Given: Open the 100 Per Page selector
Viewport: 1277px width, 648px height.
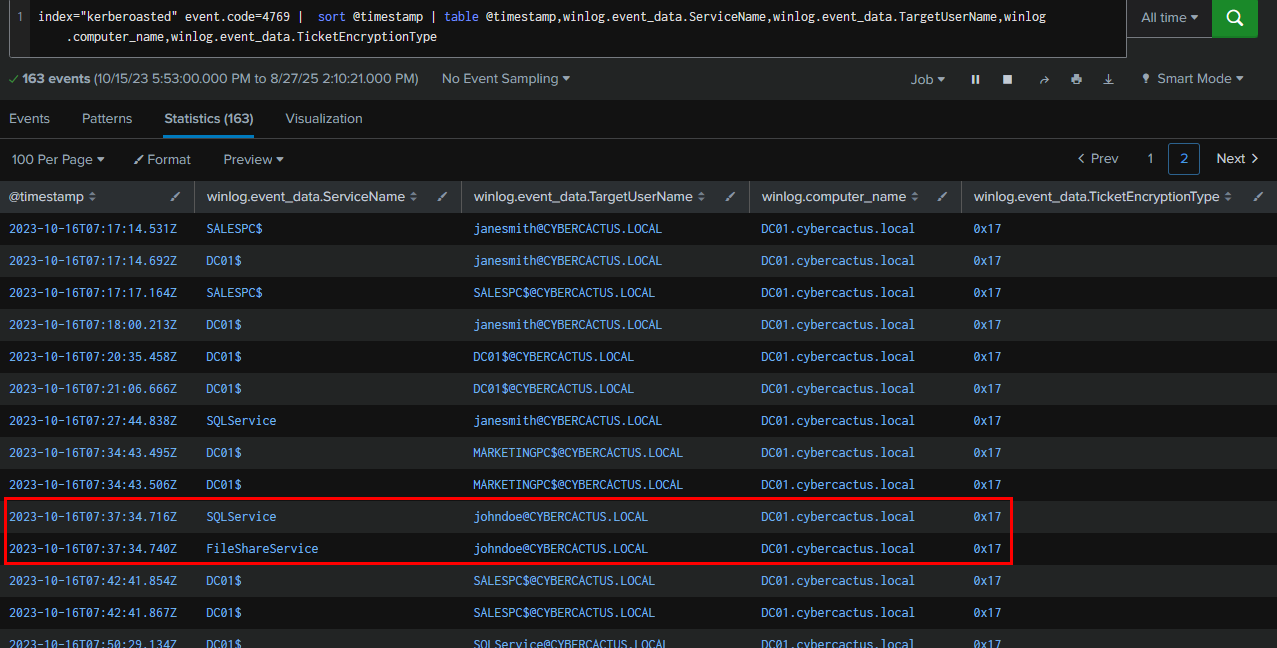Looking at the screenshot, I should pyautogui.click(x=58, y=159).
